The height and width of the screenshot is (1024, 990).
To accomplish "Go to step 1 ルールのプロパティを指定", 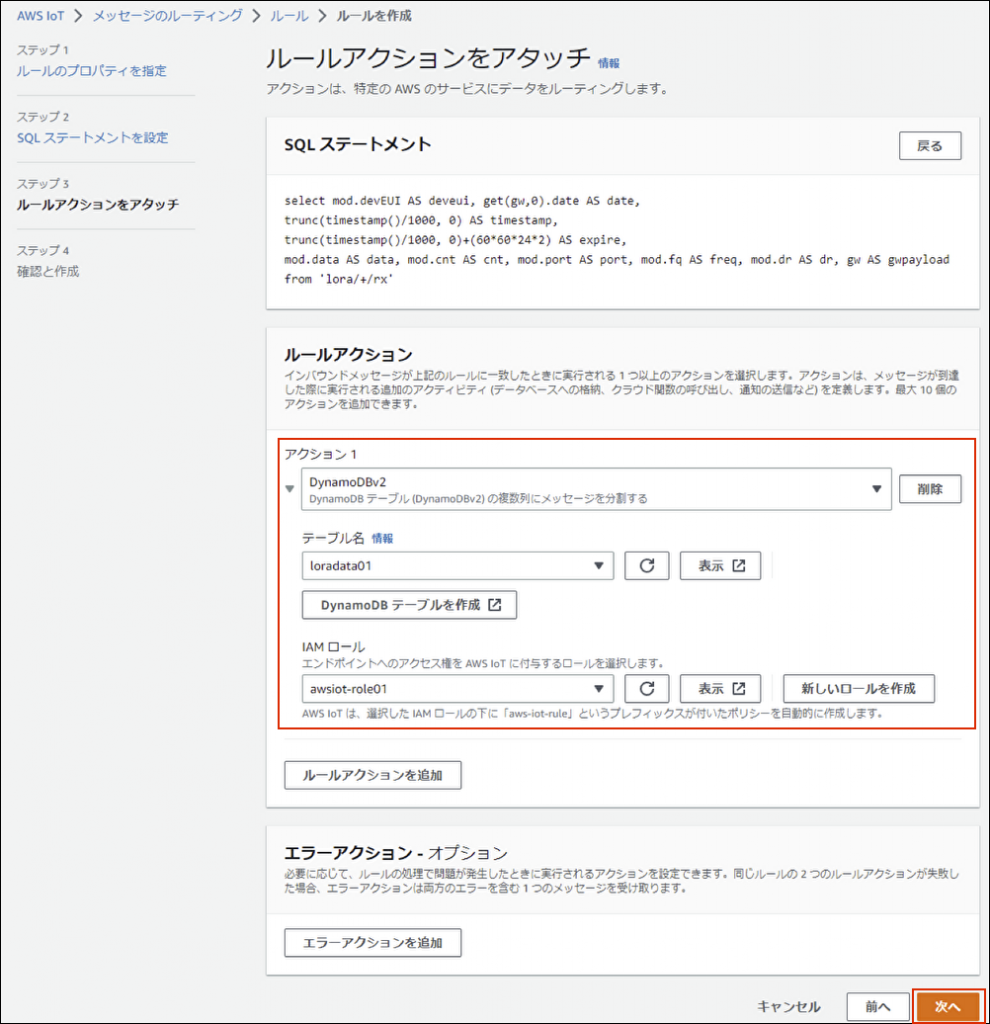I will click(92, 71).
